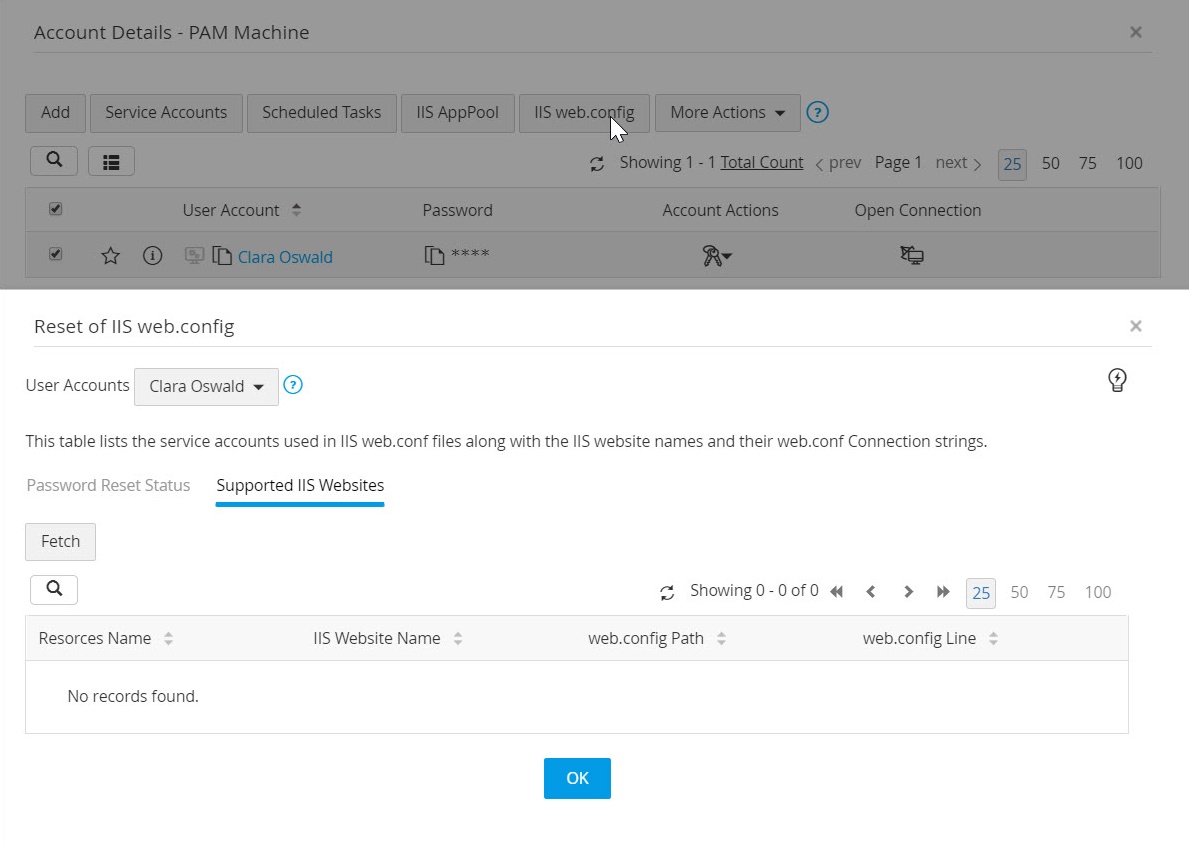Click the OK button
This screenshot has width=1189, height=843.
click(577, 778)
